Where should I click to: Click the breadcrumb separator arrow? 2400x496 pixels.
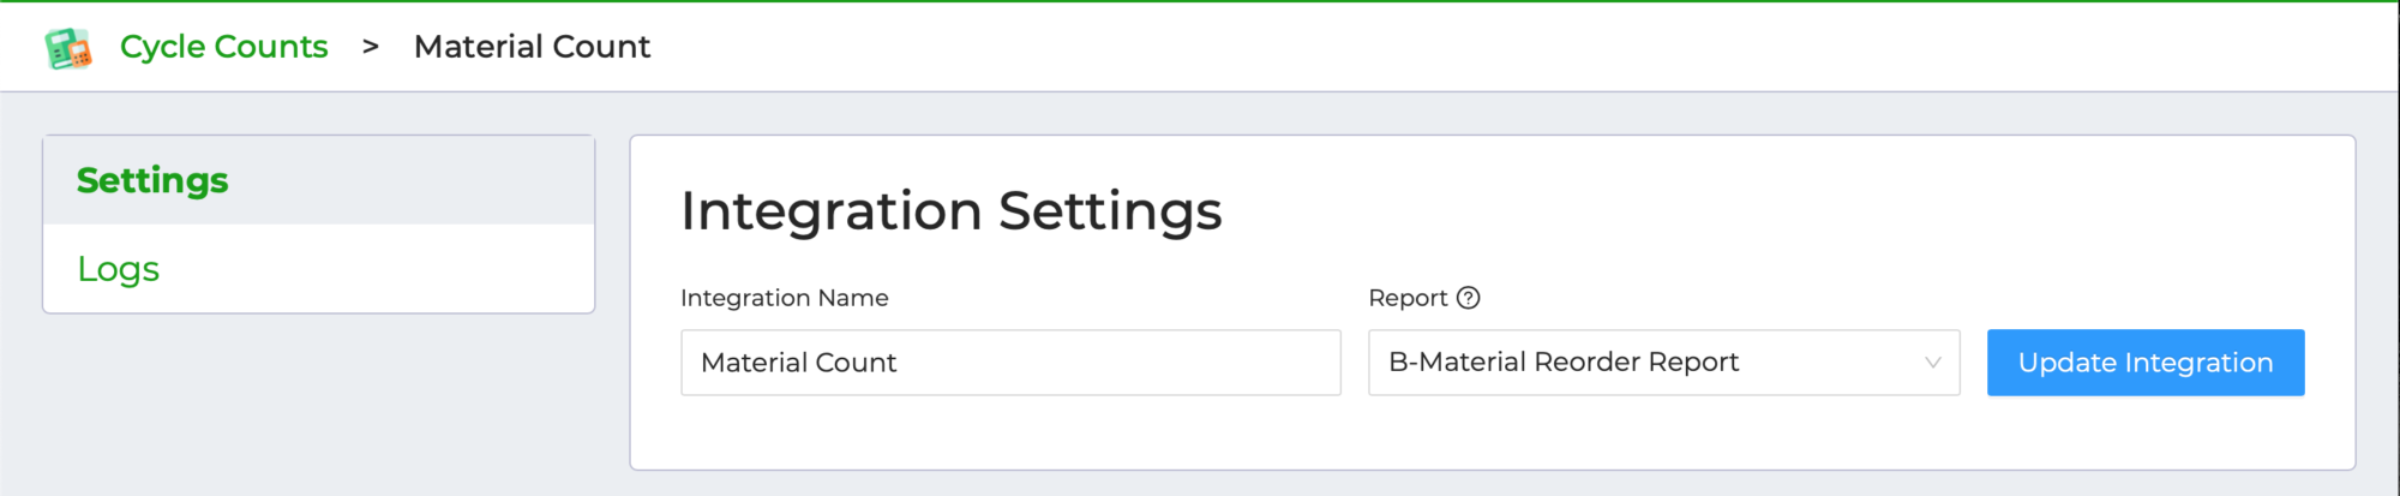pyautogui.click(x=371, y=46)
